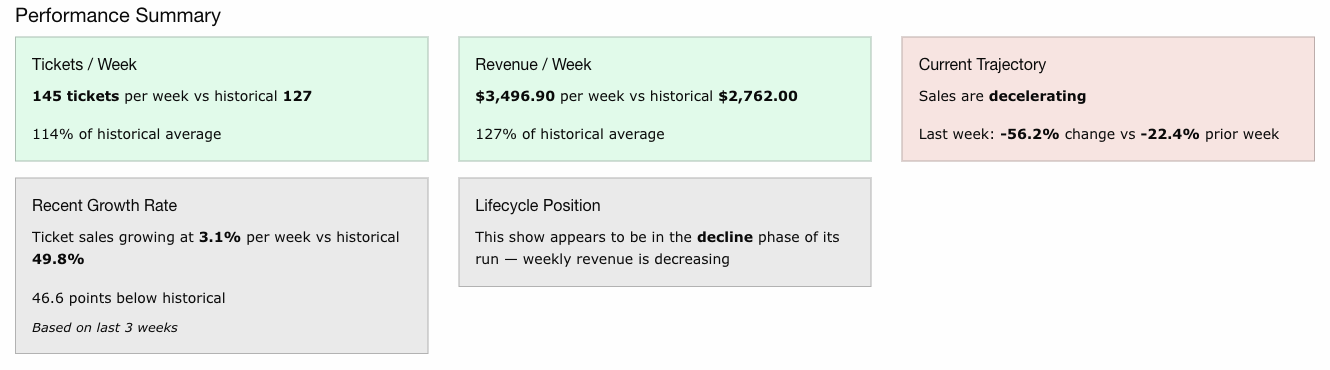1330x370 pixels.
Task: Select the historical 49.8% growth figure
Action: pyautogui.click(x=58, y=260)
